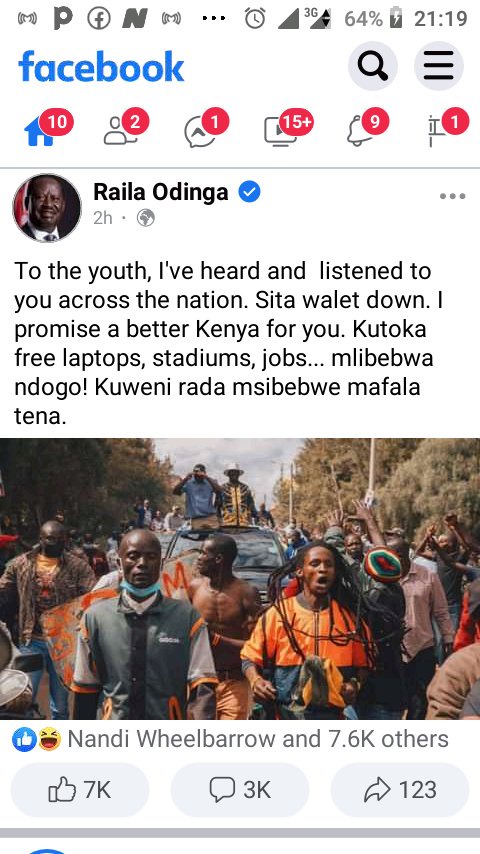The width and height of the screenshot is (480, 854).
Task: Share the post via 123 button
Action: (x=400, y=790)
